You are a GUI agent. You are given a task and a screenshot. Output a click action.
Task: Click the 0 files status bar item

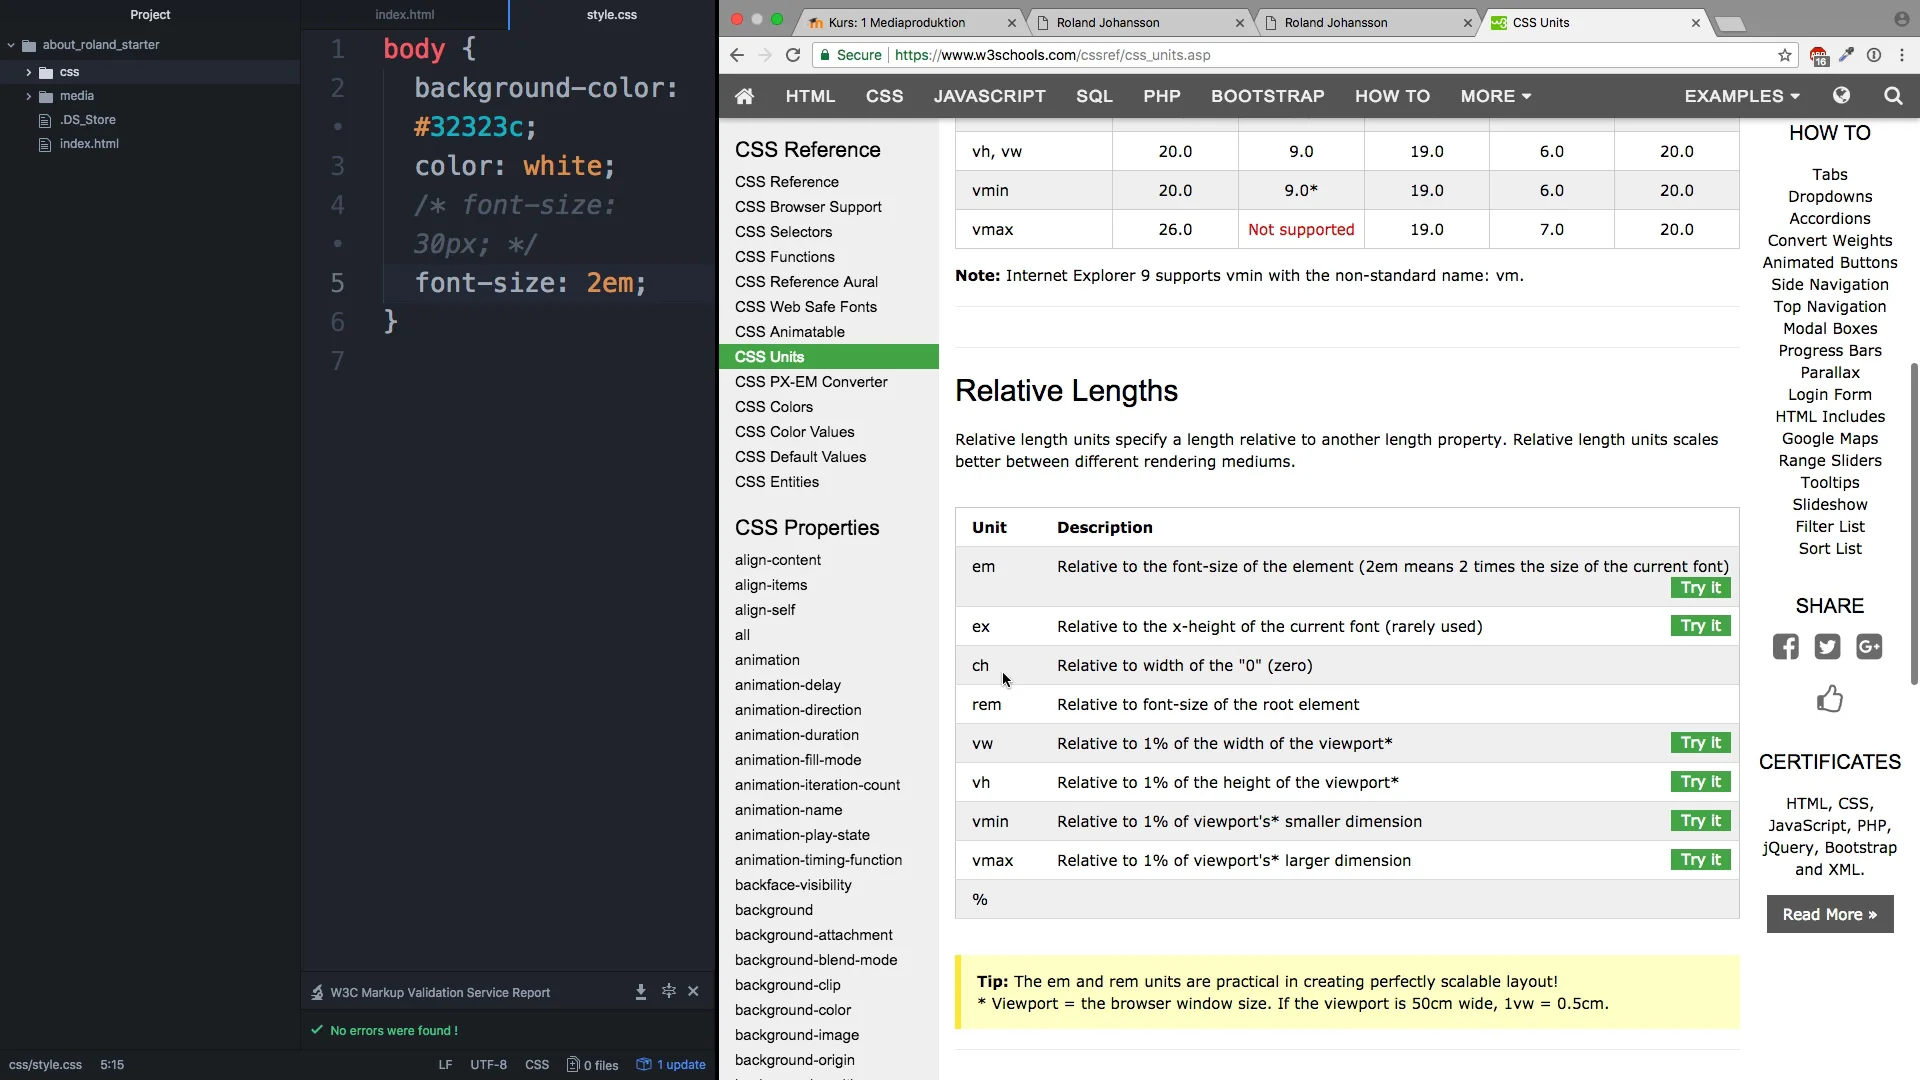click(593, 1064)
